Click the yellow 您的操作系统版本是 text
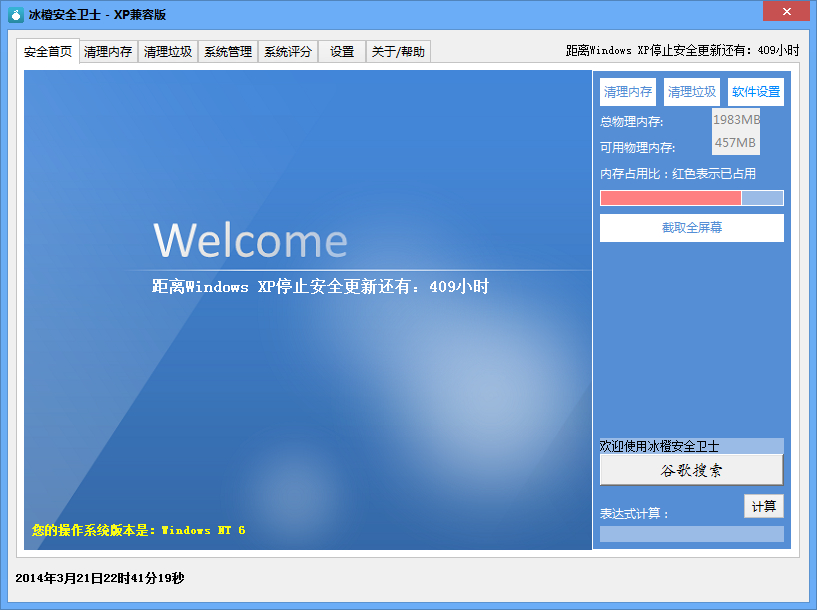The image size is (817, 610). tap(139, 530)
